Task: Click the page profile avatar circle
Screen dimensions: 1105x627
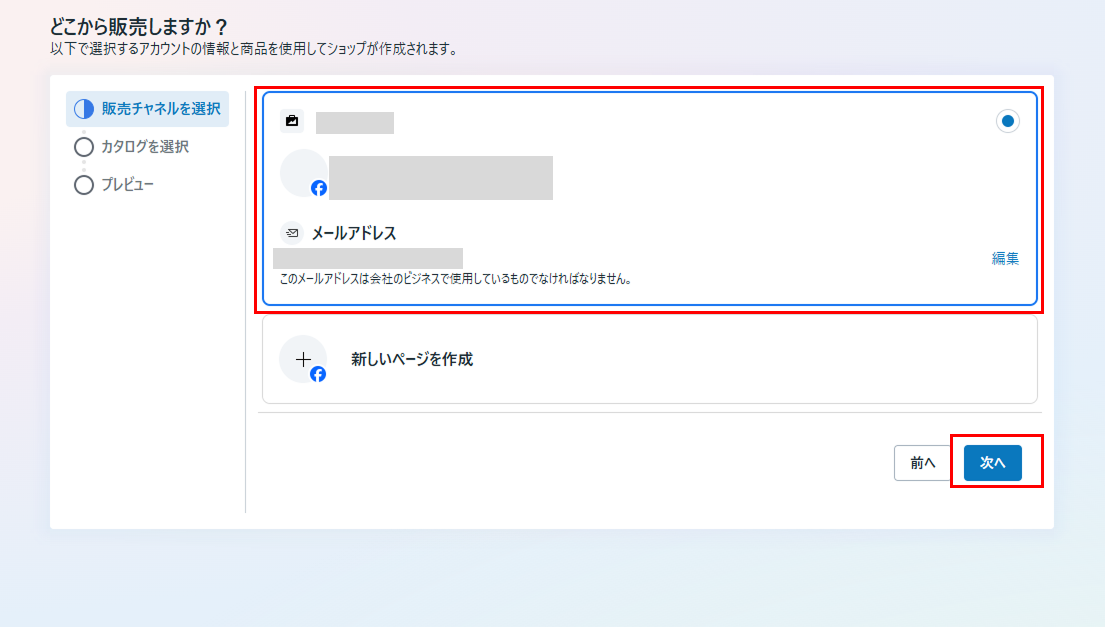Action: point(303,173)
